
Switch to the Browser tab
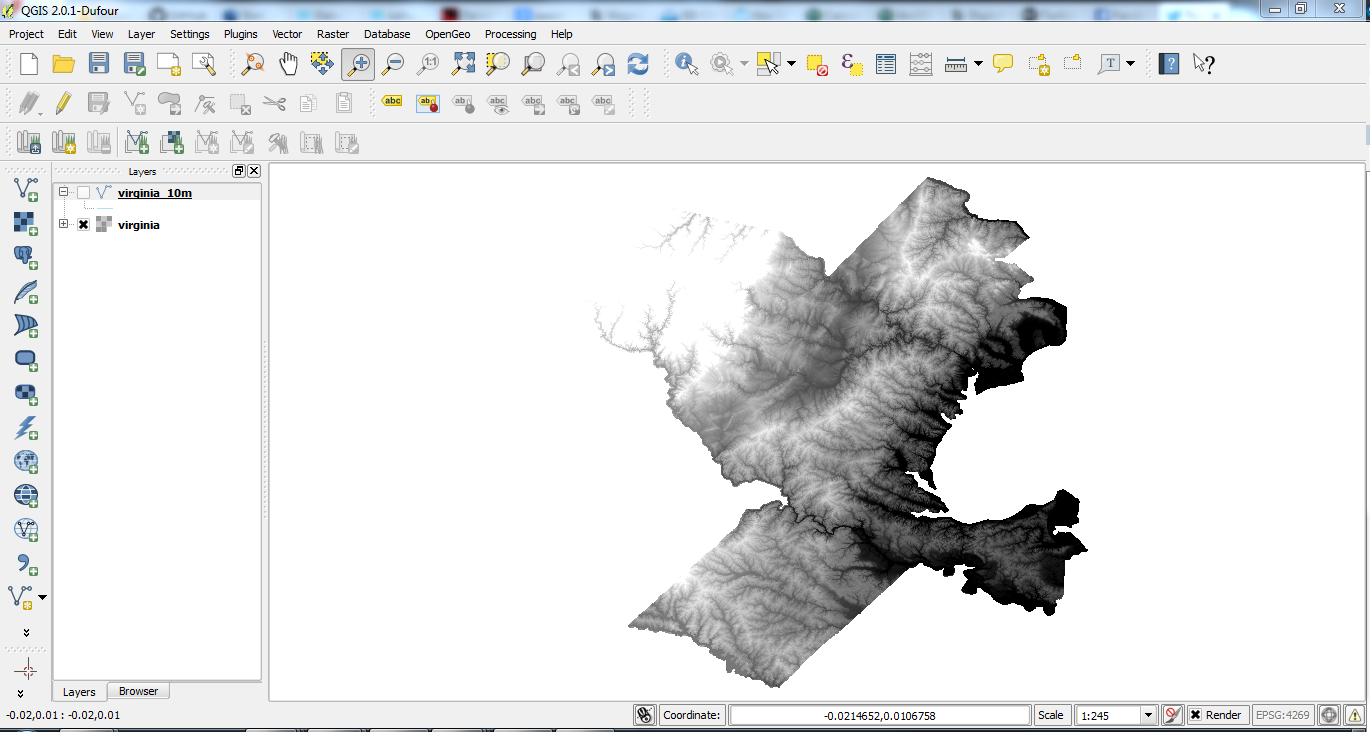coord(137,691)
